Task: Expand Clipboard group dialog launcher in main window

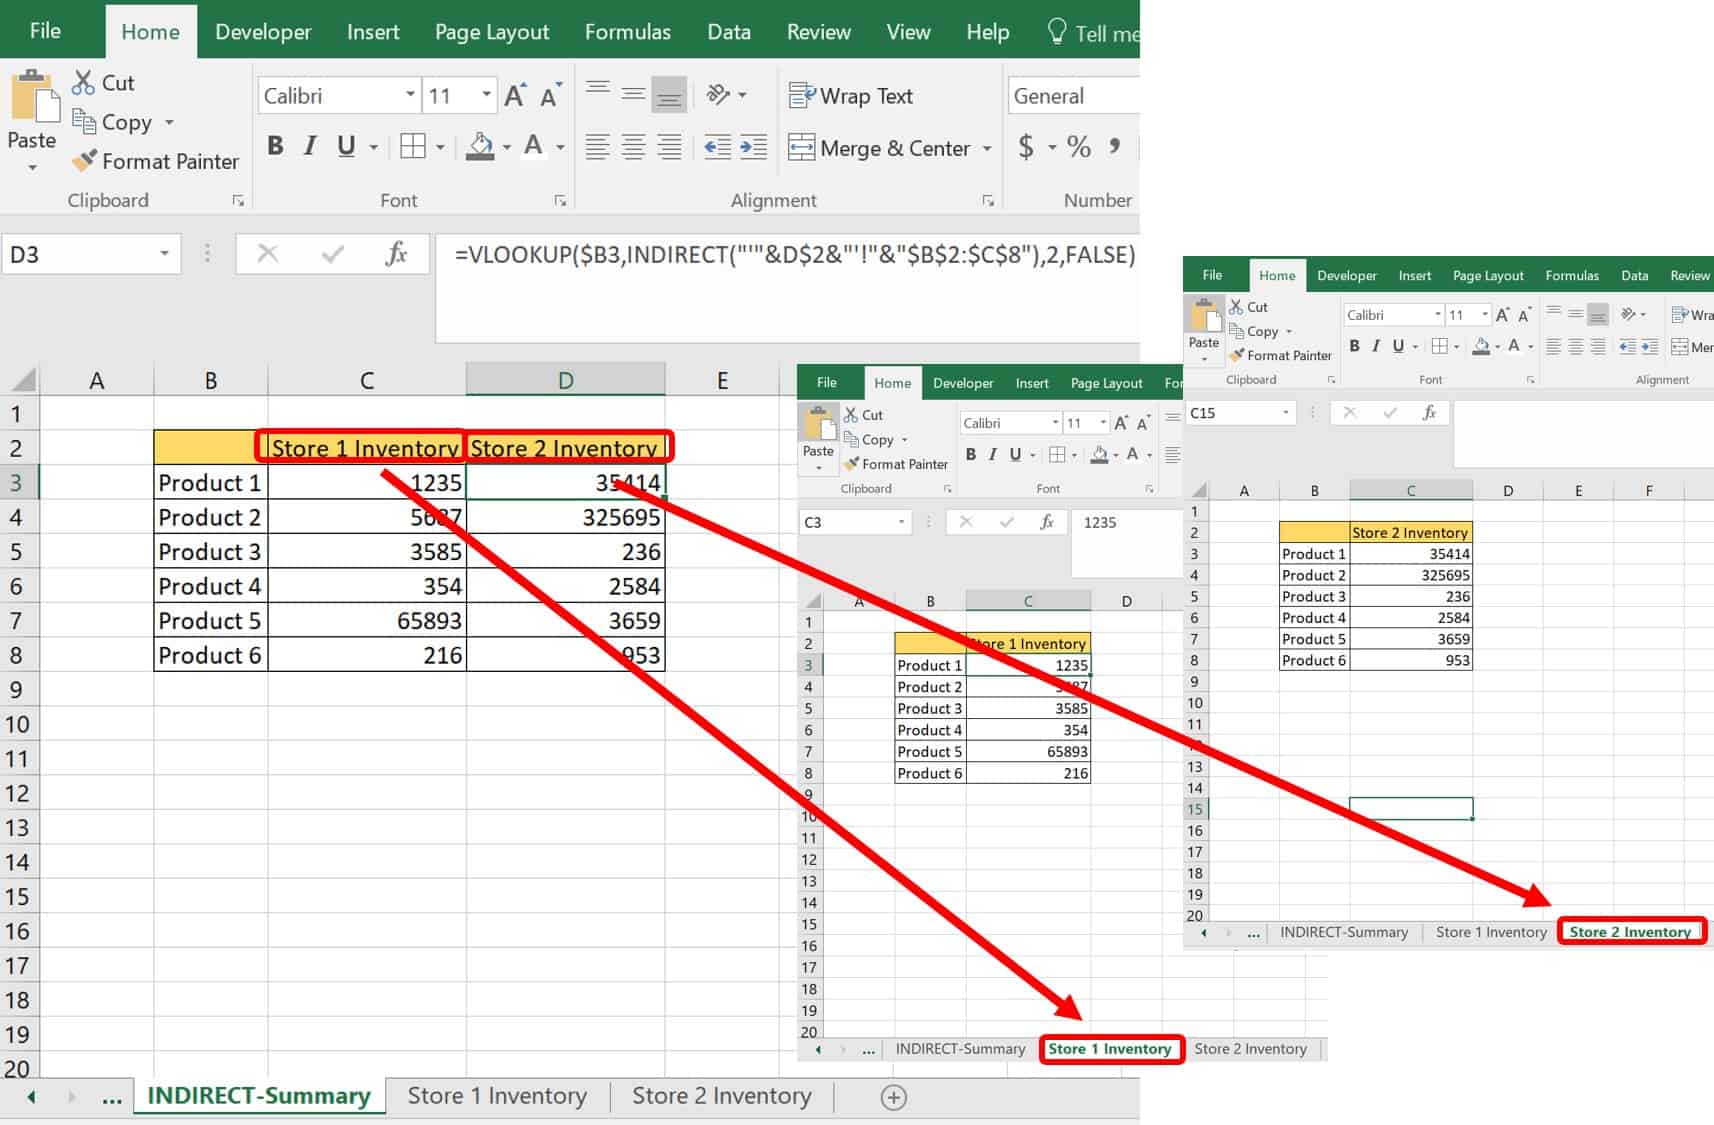Action: click(x=238, y=201)
